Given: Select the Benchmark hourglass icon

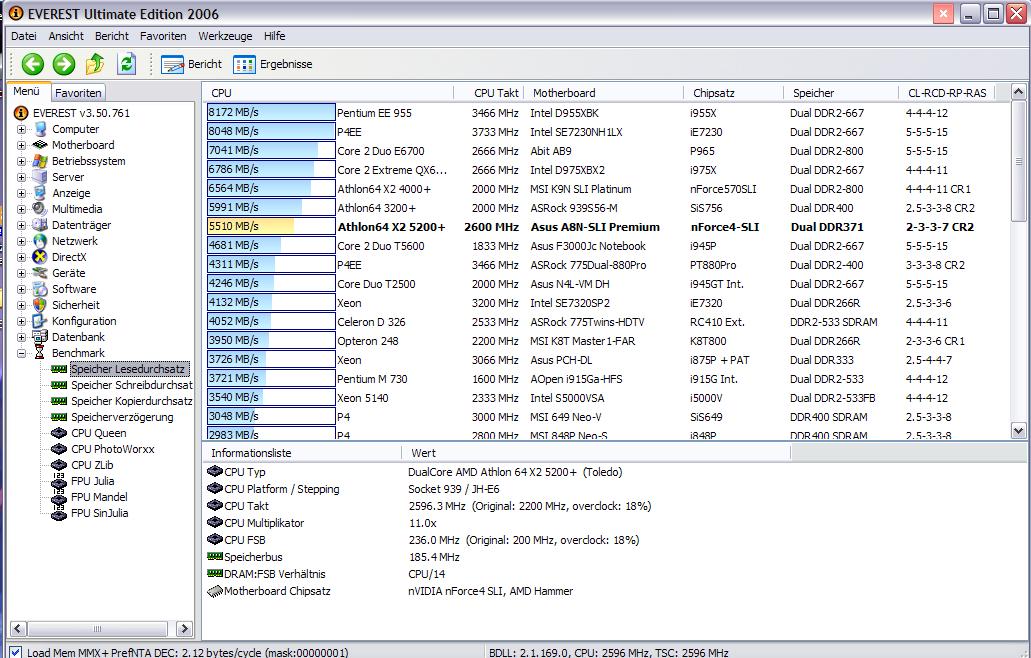Looking at the screenshot, I should (x=41, y=353).
